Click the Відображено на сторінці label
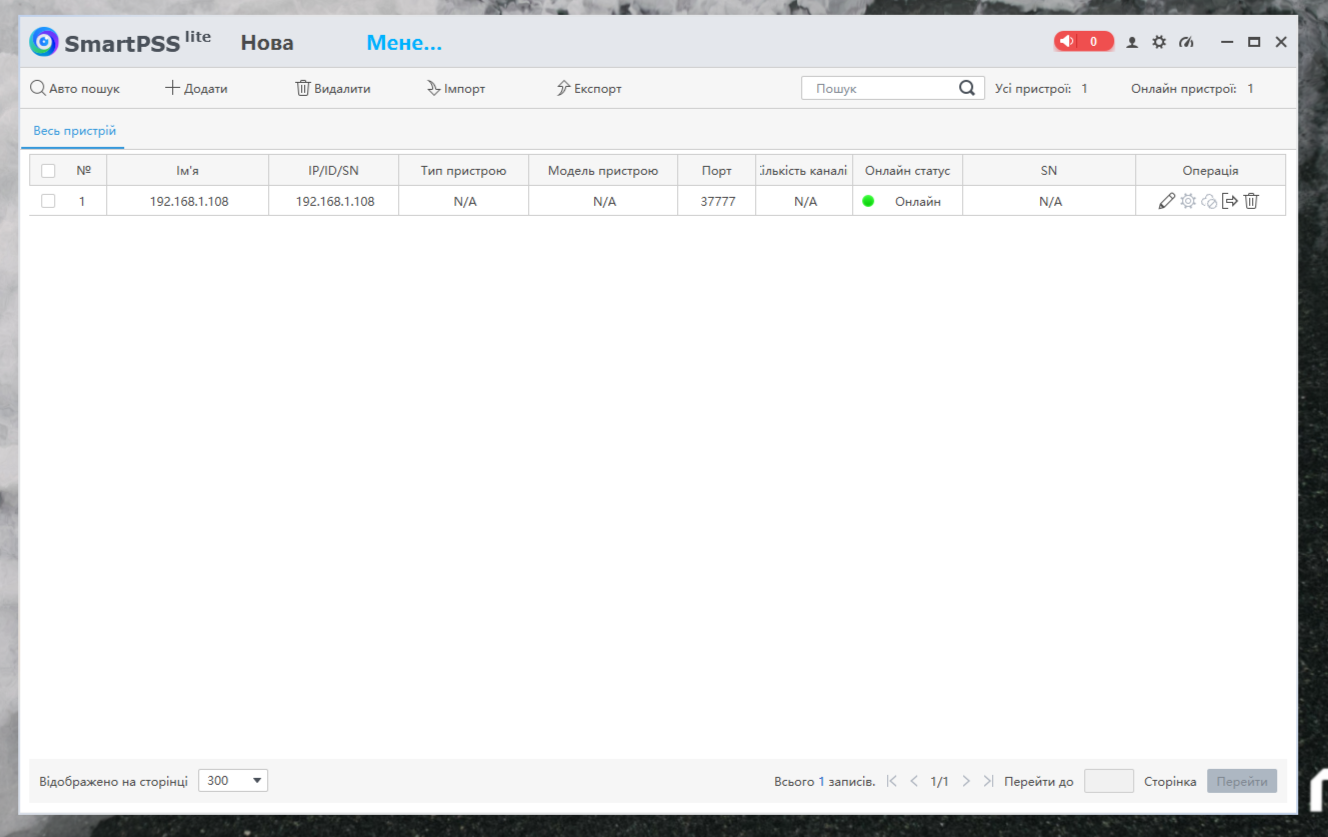This screenshot has height=837, width=1328. point(113,781)
